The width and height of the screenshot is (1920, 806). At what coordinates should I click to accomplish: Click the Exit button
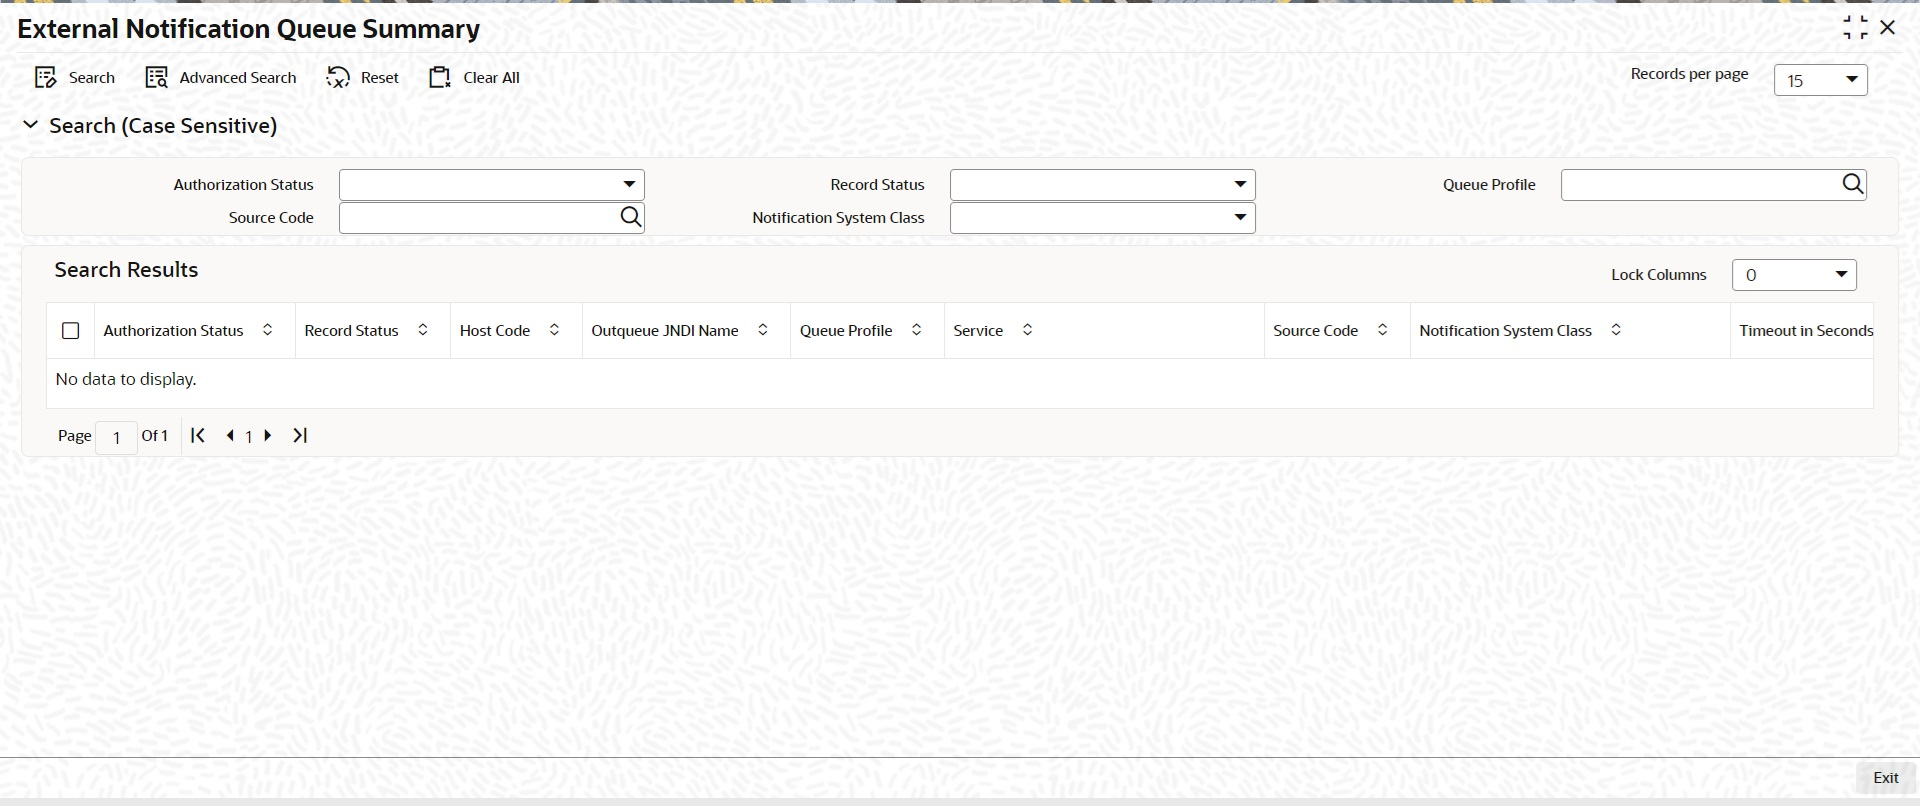(1885, 778)
